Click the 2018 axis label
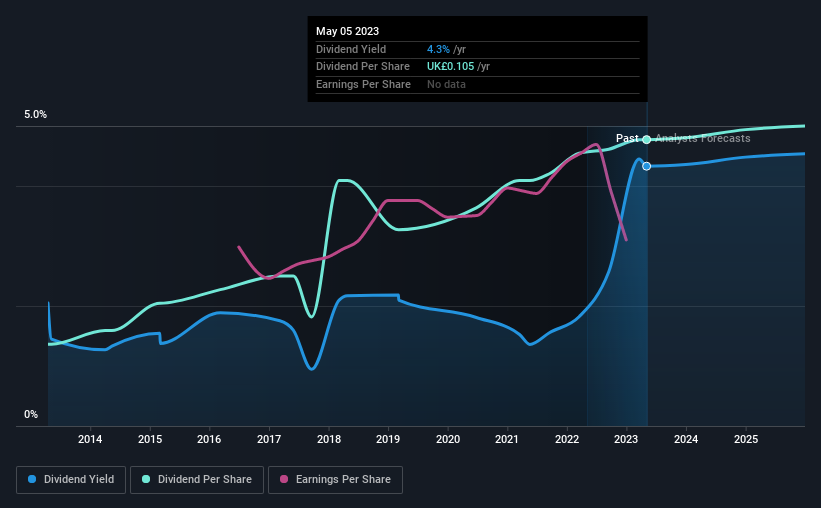 click(x=329, y=439)
